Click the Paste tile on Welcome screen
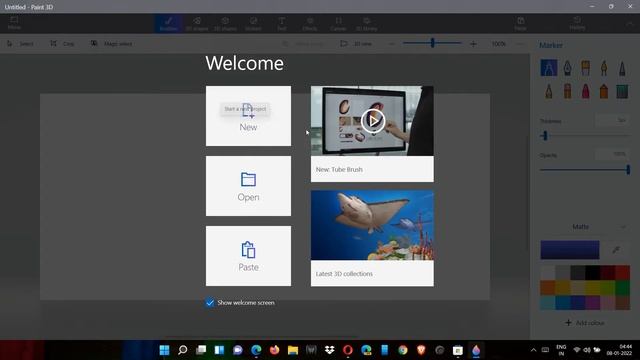Viewport: 640px width, 360px height. (x=248, y=256)
